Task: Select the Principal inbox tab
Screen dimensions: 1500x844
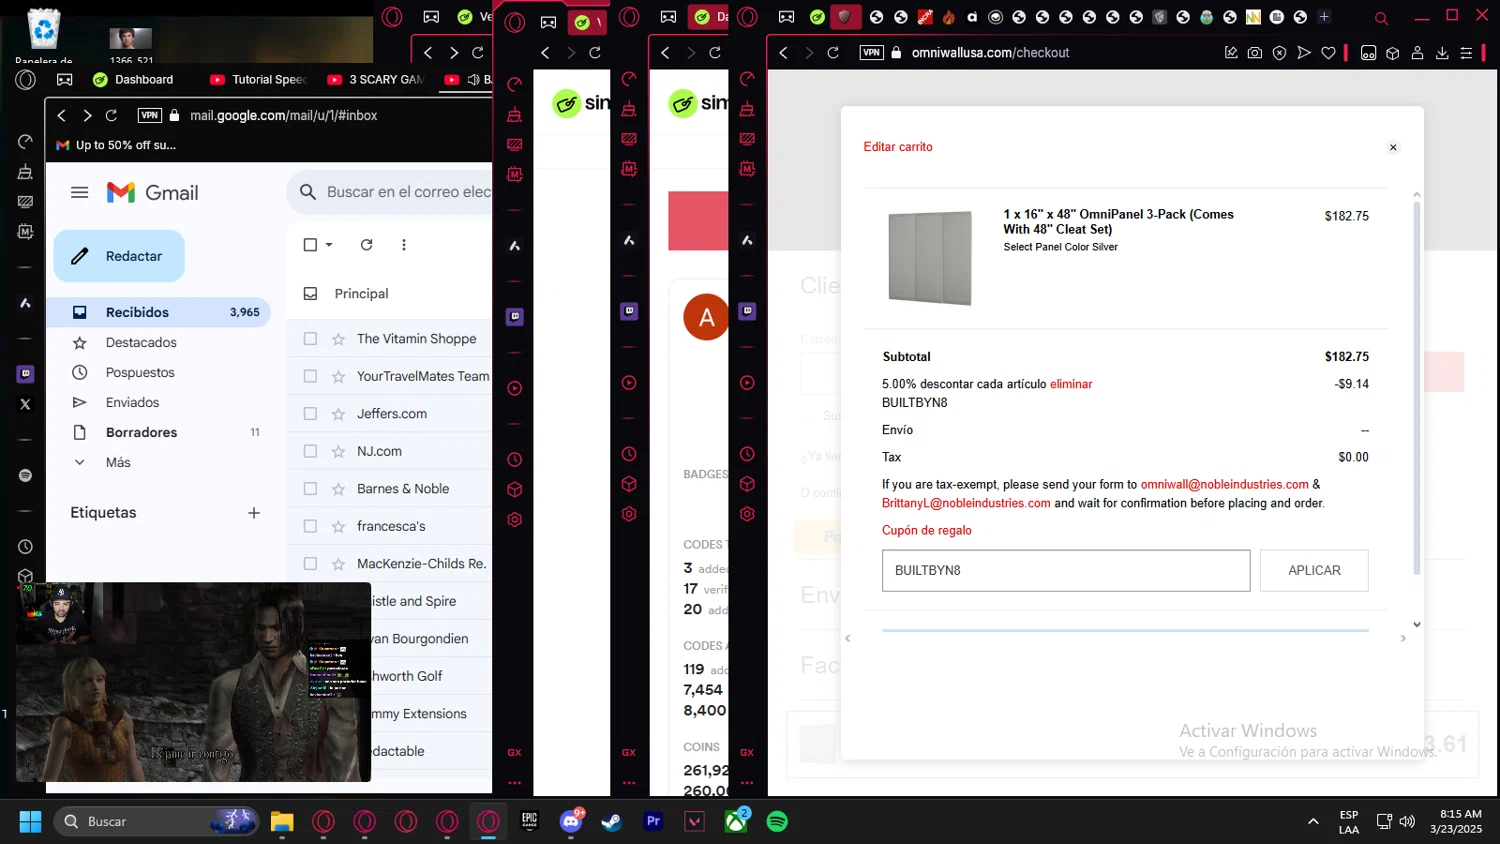Action: (361, 294)
